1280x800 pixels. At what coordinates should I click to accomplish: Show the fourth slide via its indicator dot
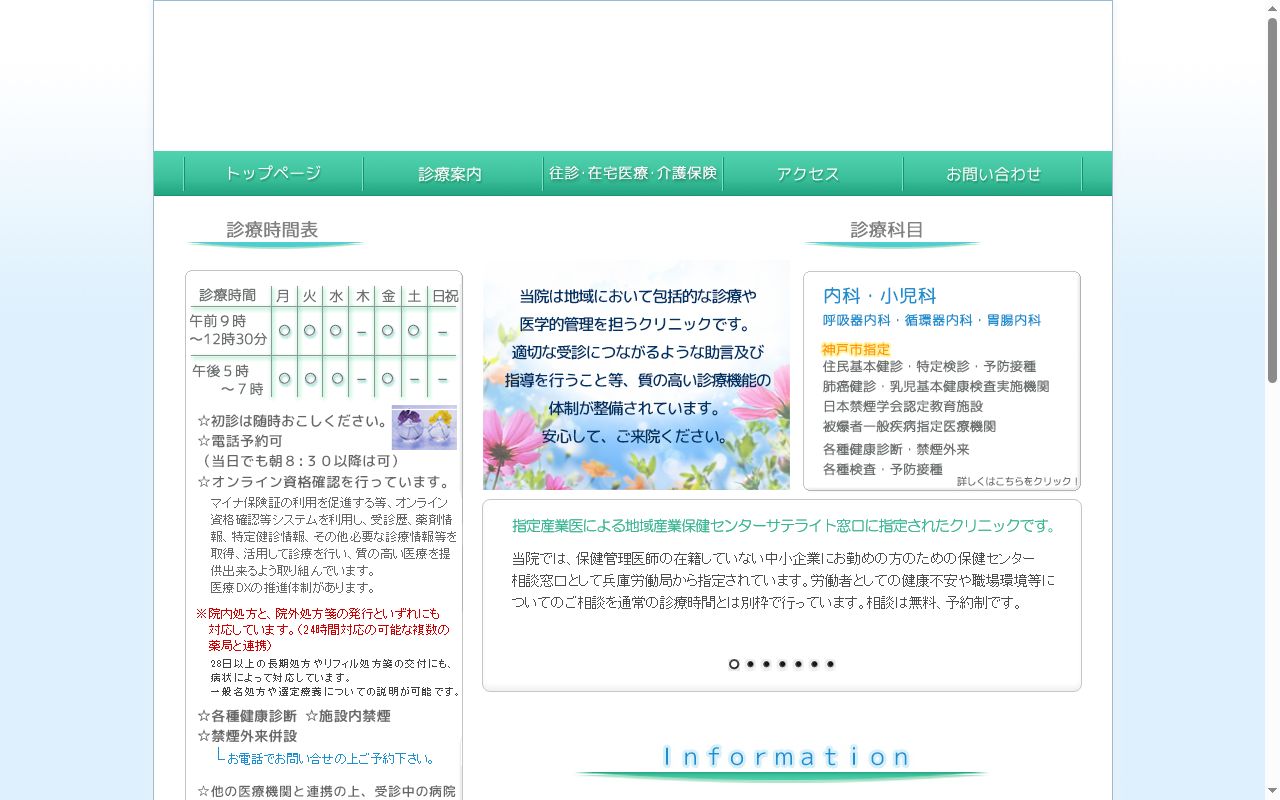coord(782,664)
